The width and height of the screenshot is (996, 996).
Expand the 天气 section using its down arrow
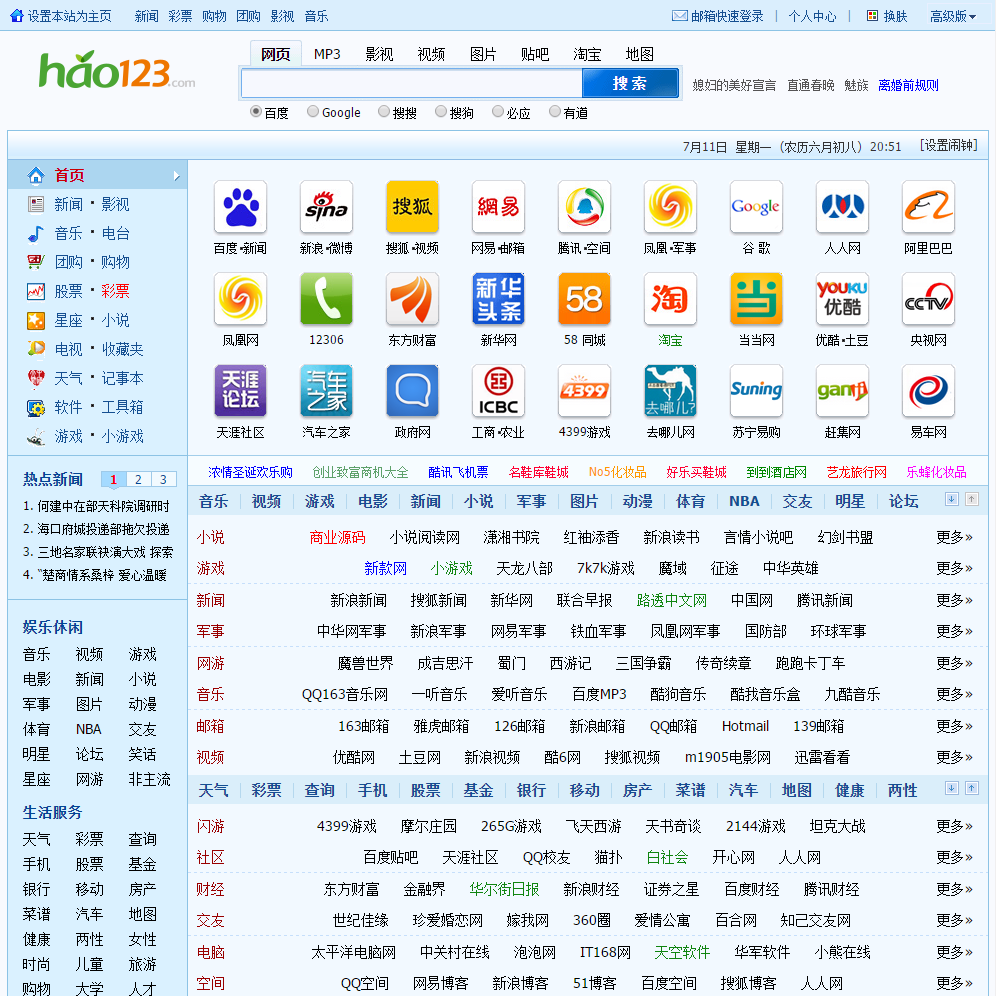(950, 789)
